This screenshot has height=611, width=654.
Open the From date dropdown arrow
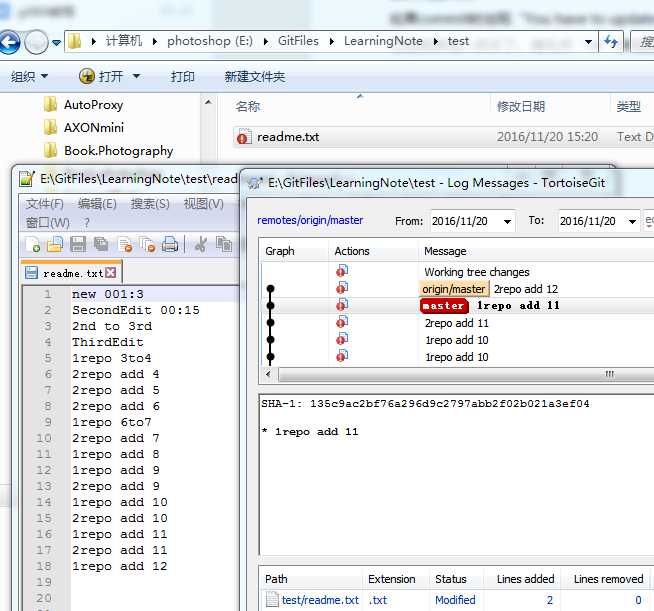click(x=507, y=221)
